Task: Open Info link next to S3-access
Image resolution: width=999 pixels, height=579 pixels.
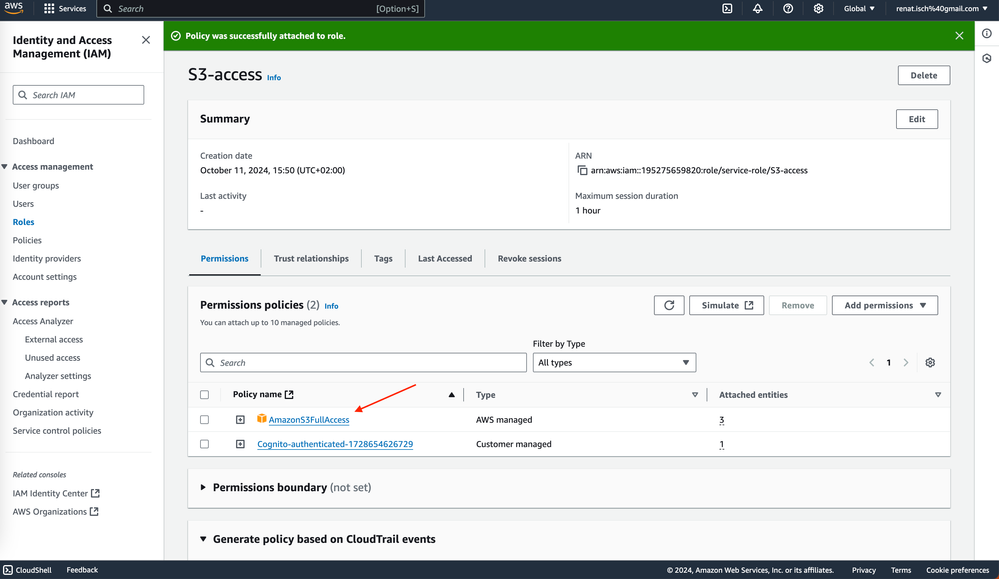Action: (x=274, y=78)
